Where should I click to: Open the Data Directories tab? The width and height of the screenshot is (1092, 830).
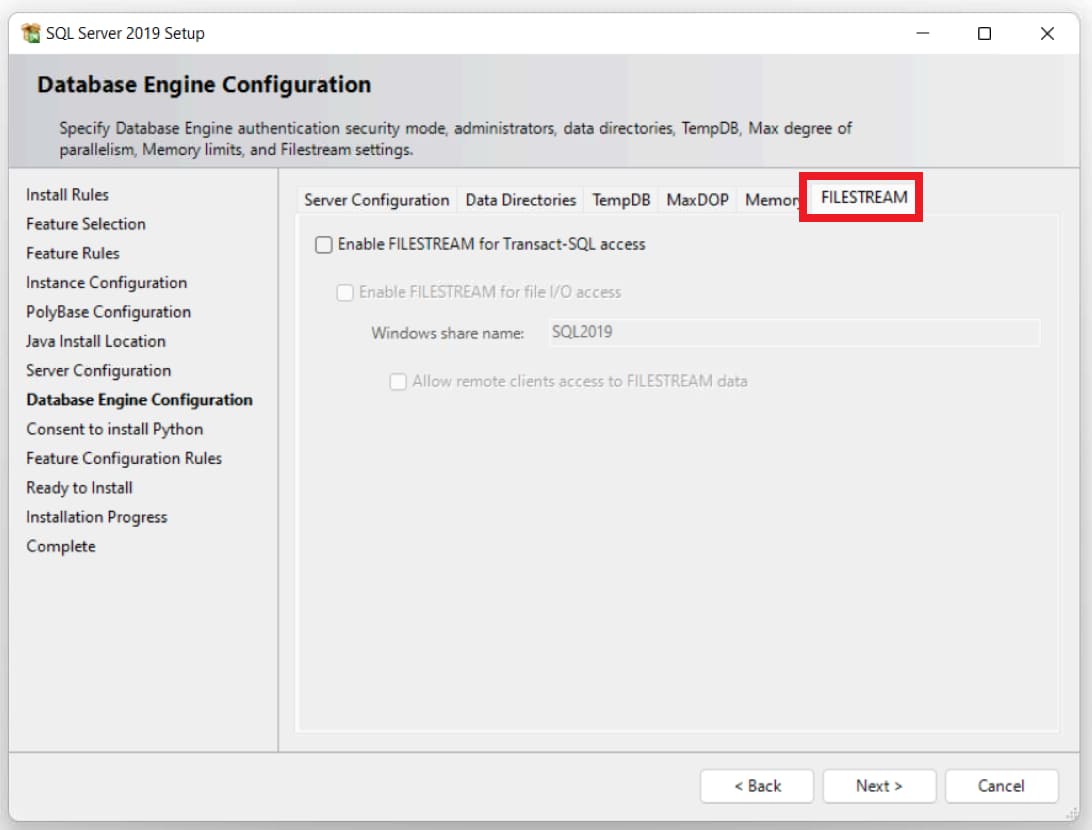click(x=520, y=200)
